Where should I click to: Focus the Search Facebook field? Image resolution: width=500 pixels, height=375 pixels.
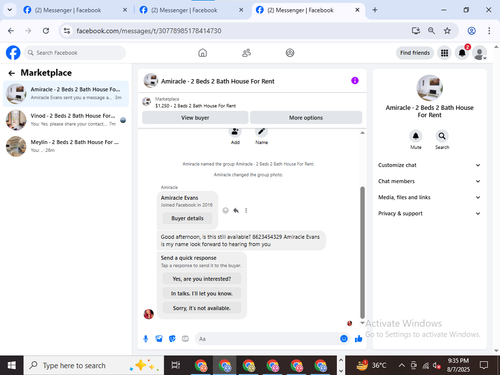point(75,53)
